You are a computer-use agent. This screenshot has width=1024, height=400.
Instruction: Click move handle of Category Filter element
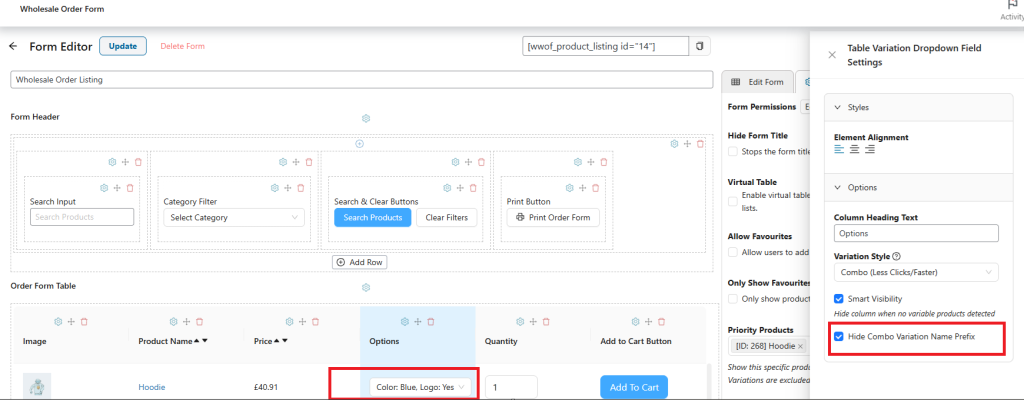click(x=287, y=188)
